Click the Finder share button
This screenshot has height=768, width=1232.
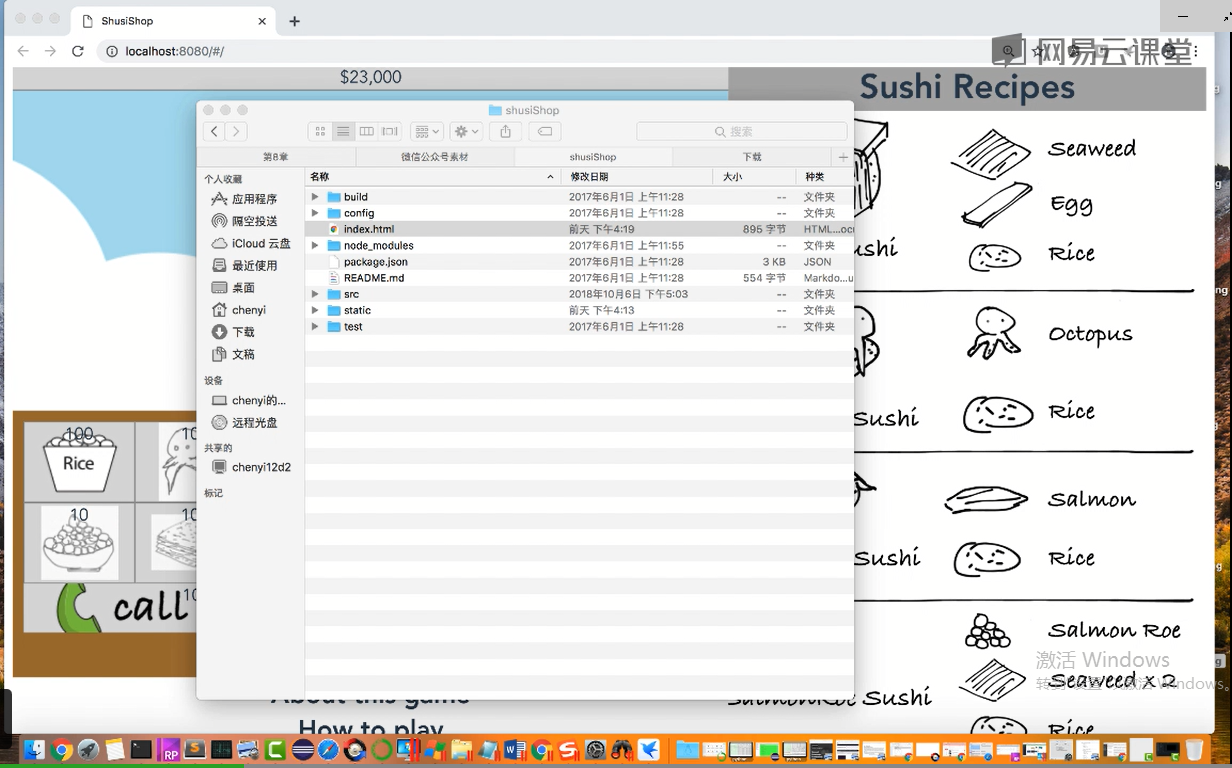coord(506,132)
